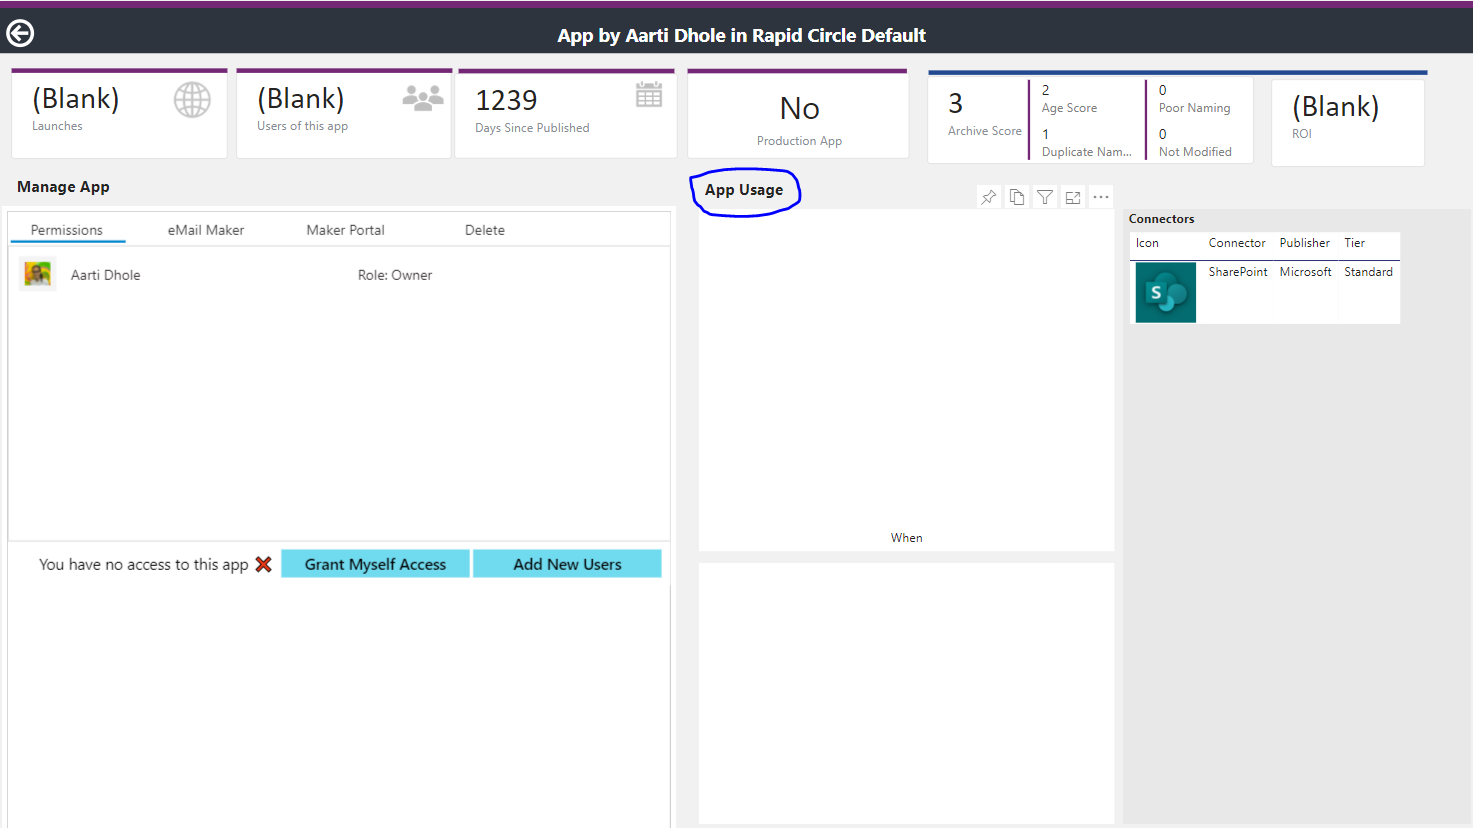Select the Delete tab
The height and width of the screenshot is (828, 1473).
(x=484, y=229)
